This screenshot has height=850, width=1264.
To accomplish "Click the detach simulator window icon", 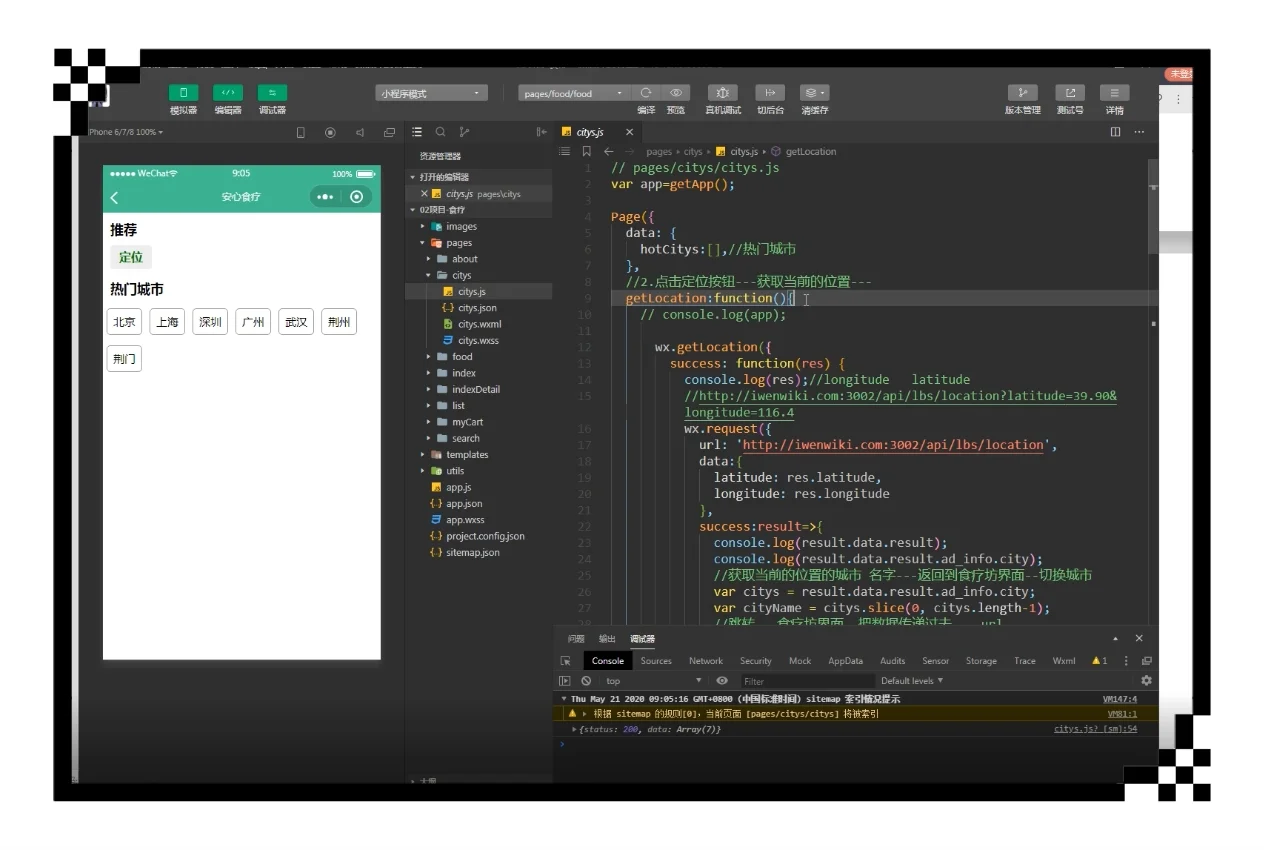I will point(389,132).
